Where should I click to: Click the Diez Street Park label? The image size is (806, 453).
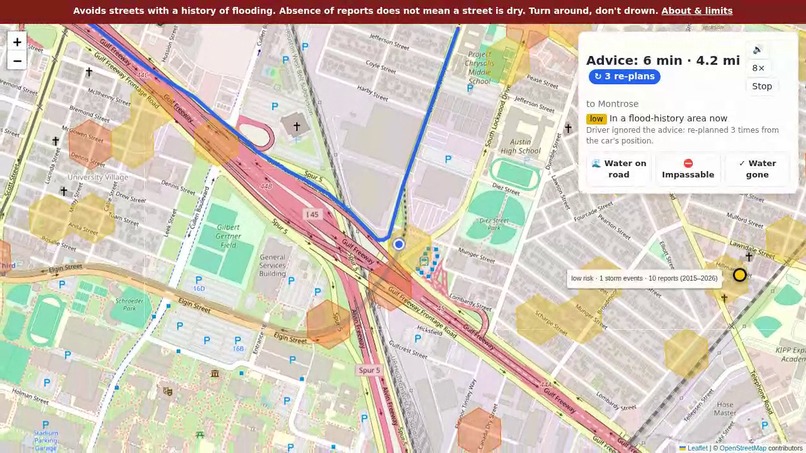coord(493,223)
